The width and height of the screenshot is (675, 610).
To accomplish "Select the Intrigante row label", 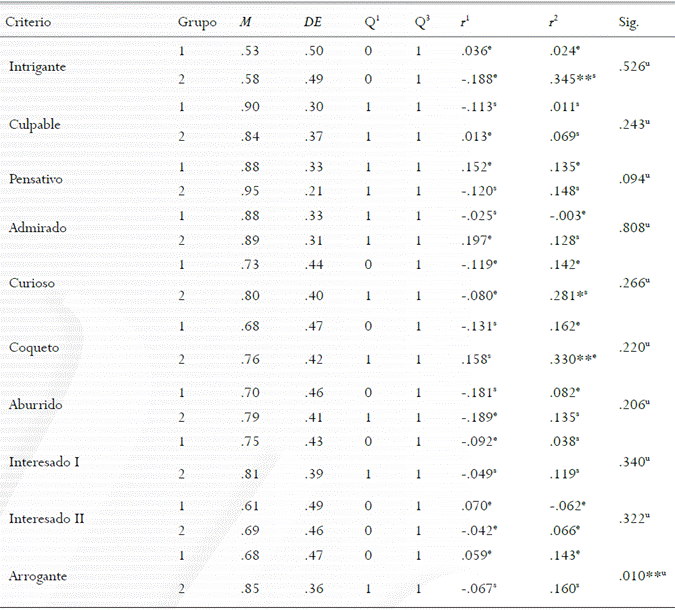I will pos(38,66).
